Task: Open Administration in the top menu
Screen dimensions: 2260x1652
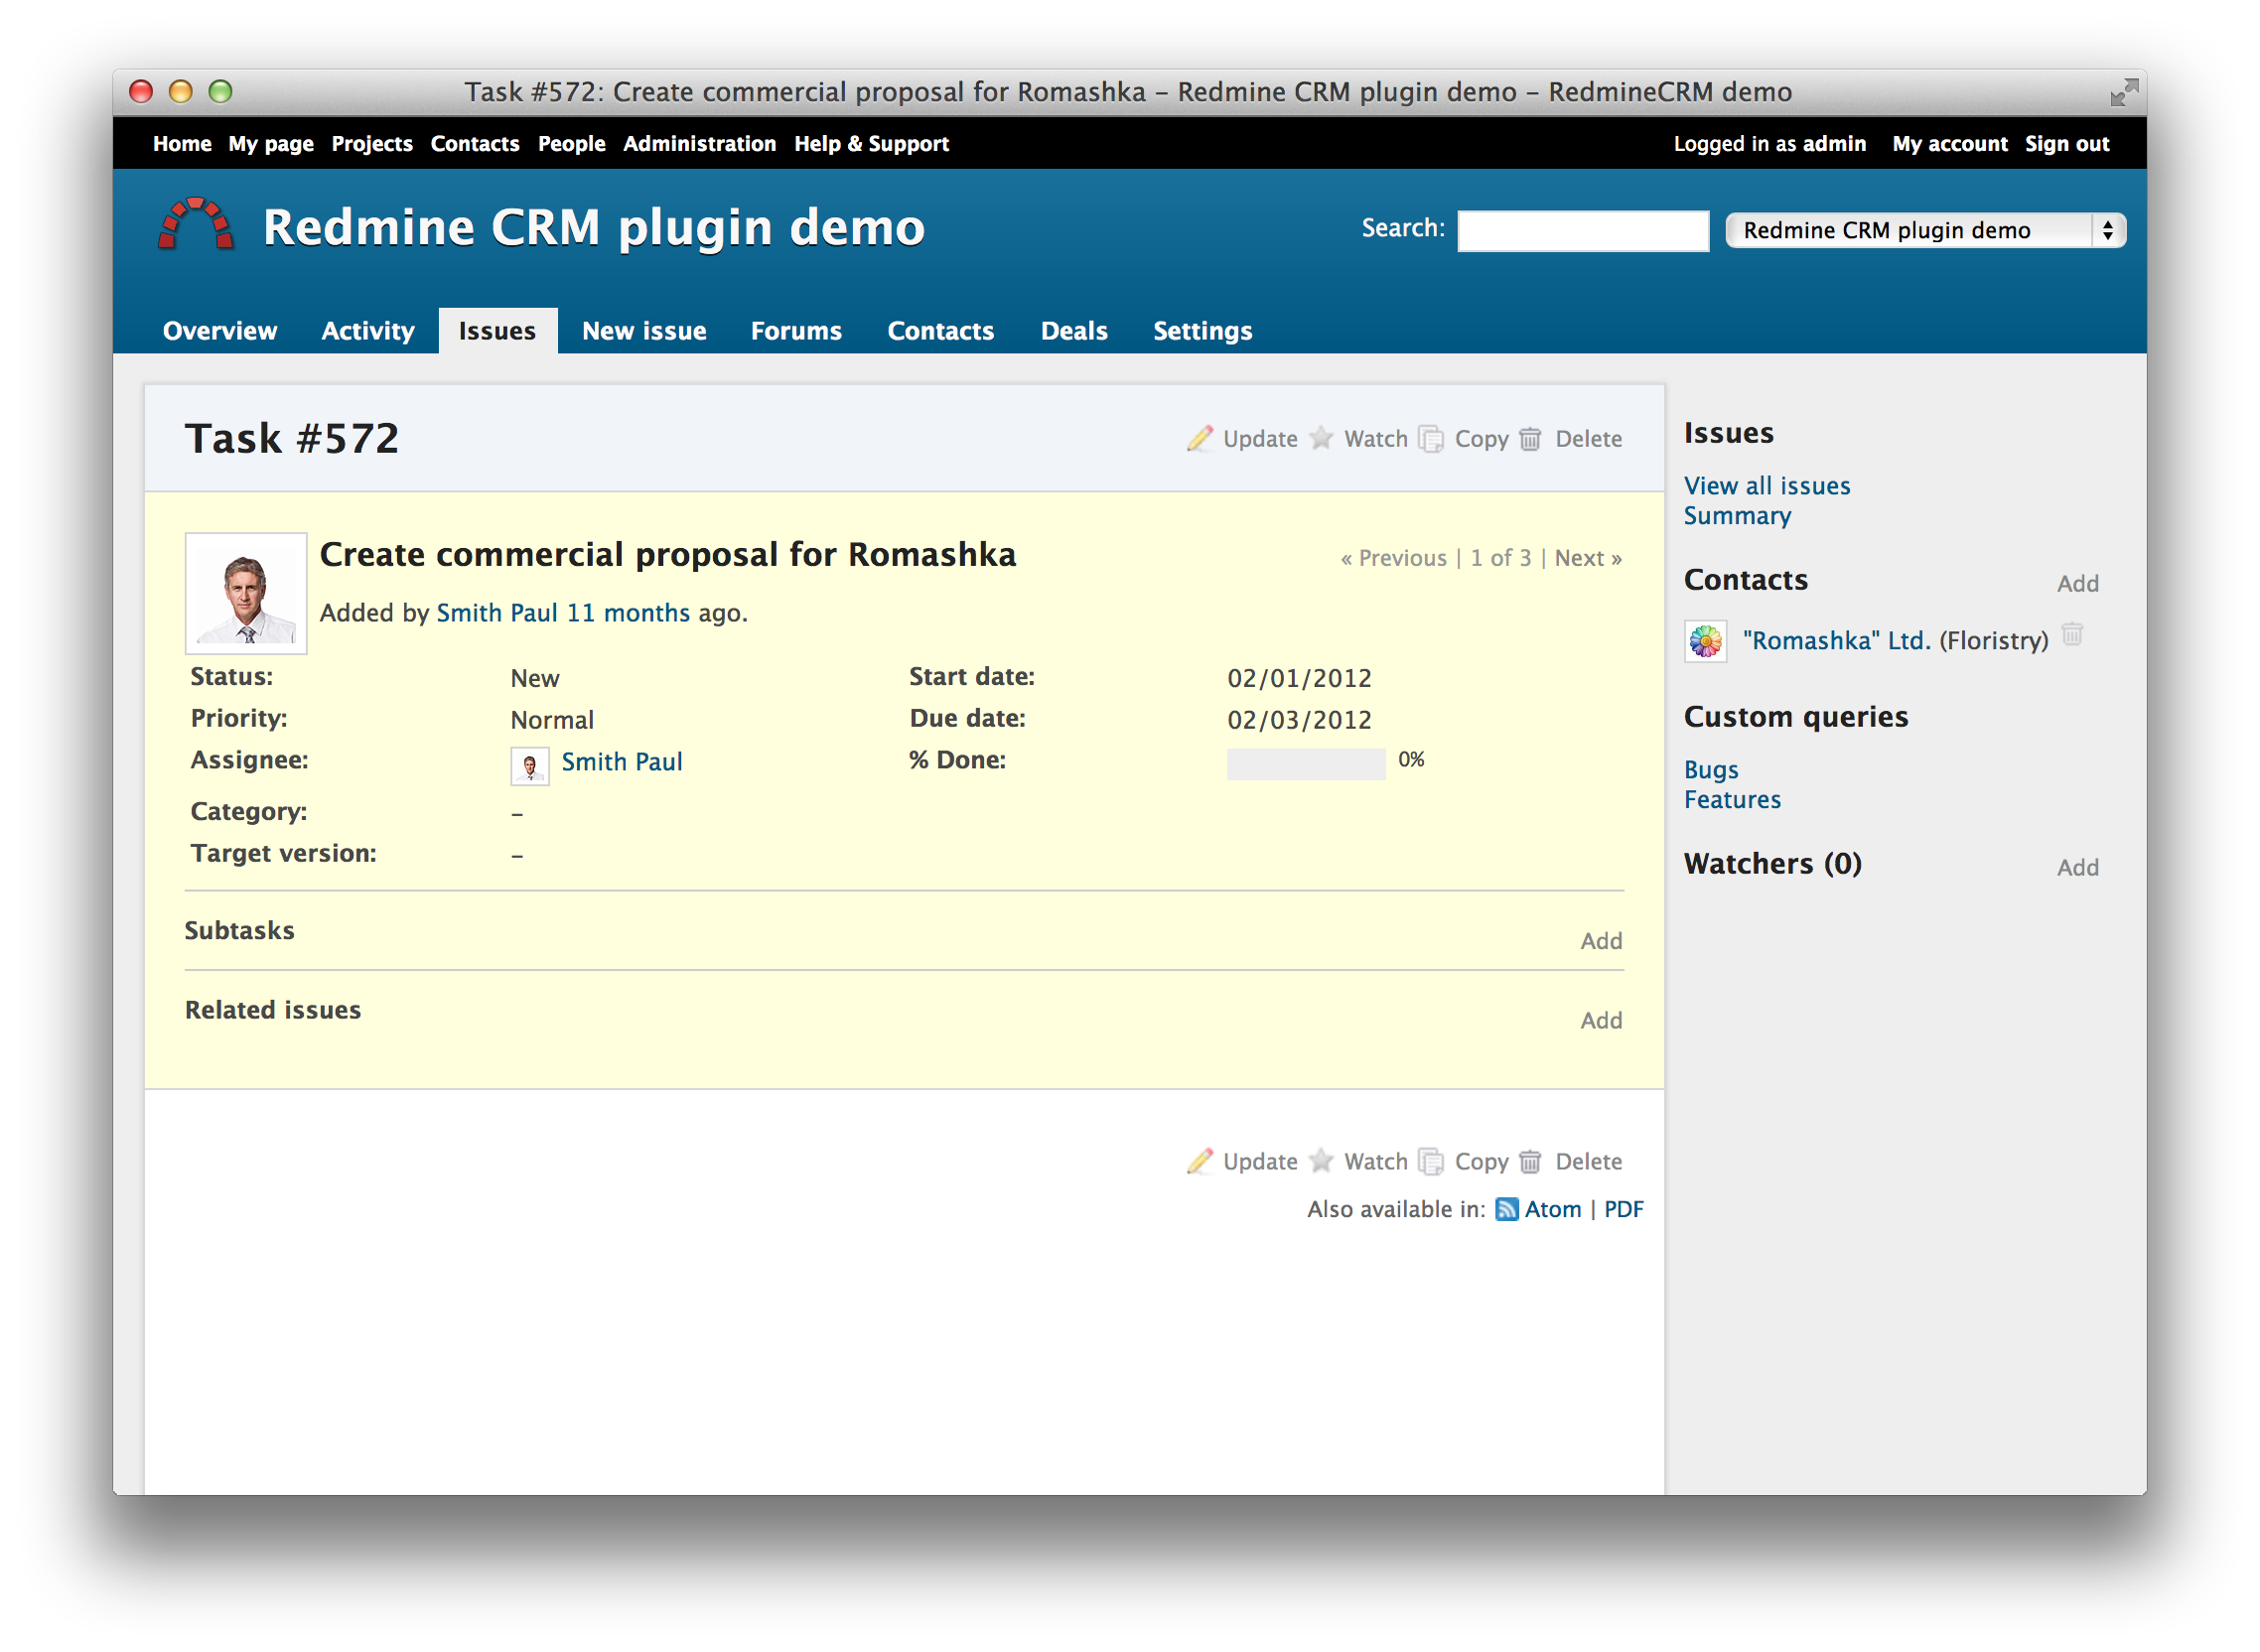Action: click(x=699, y=144)
